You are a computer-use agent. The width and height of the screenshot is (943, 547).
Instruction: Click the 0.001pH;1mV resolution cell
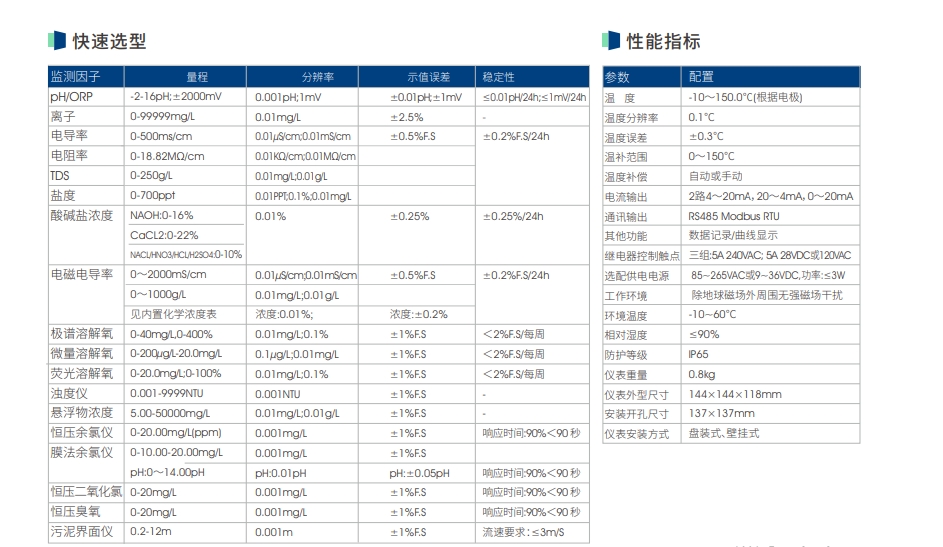[288, 97]
